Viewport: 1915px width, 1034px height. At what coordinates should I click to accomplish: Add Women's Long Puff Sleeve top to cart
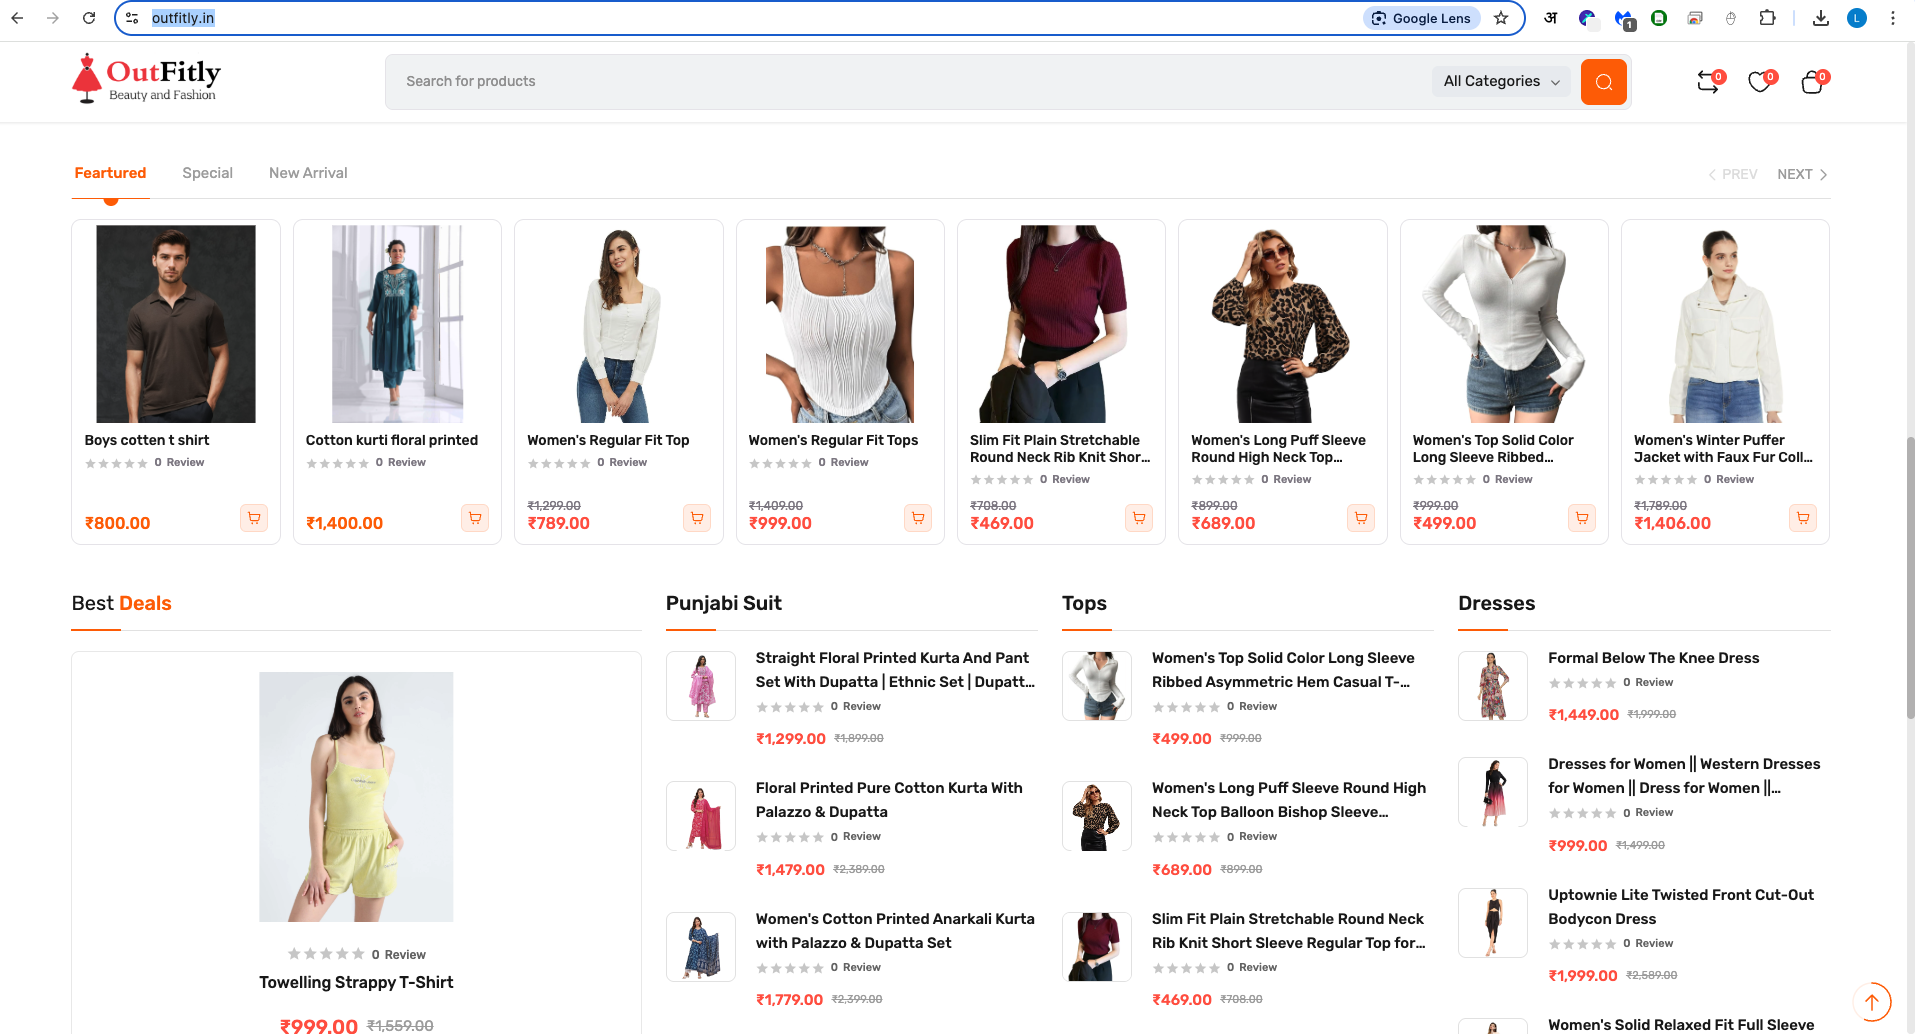click(x=1361, y=518)
